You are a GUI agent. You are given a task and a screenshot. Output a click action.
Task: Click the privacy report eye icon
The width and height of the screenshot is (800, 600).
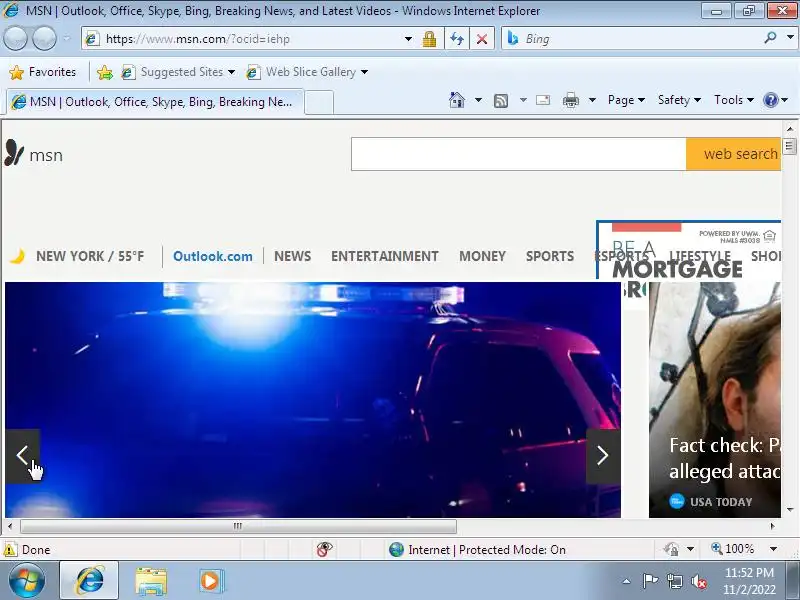pos(324,549)
